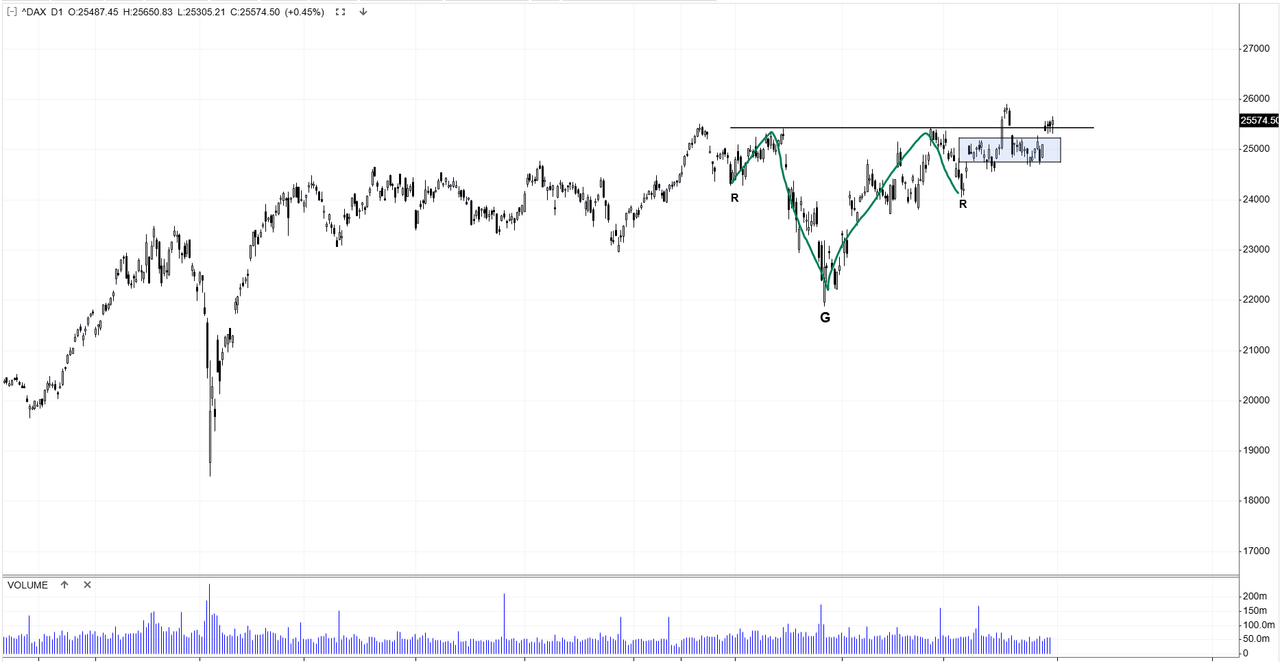Image resolution: width=1280 pixels, height=662 pixels.
Task: Click the 27000 level on price axis
Action: [1258, 48]
